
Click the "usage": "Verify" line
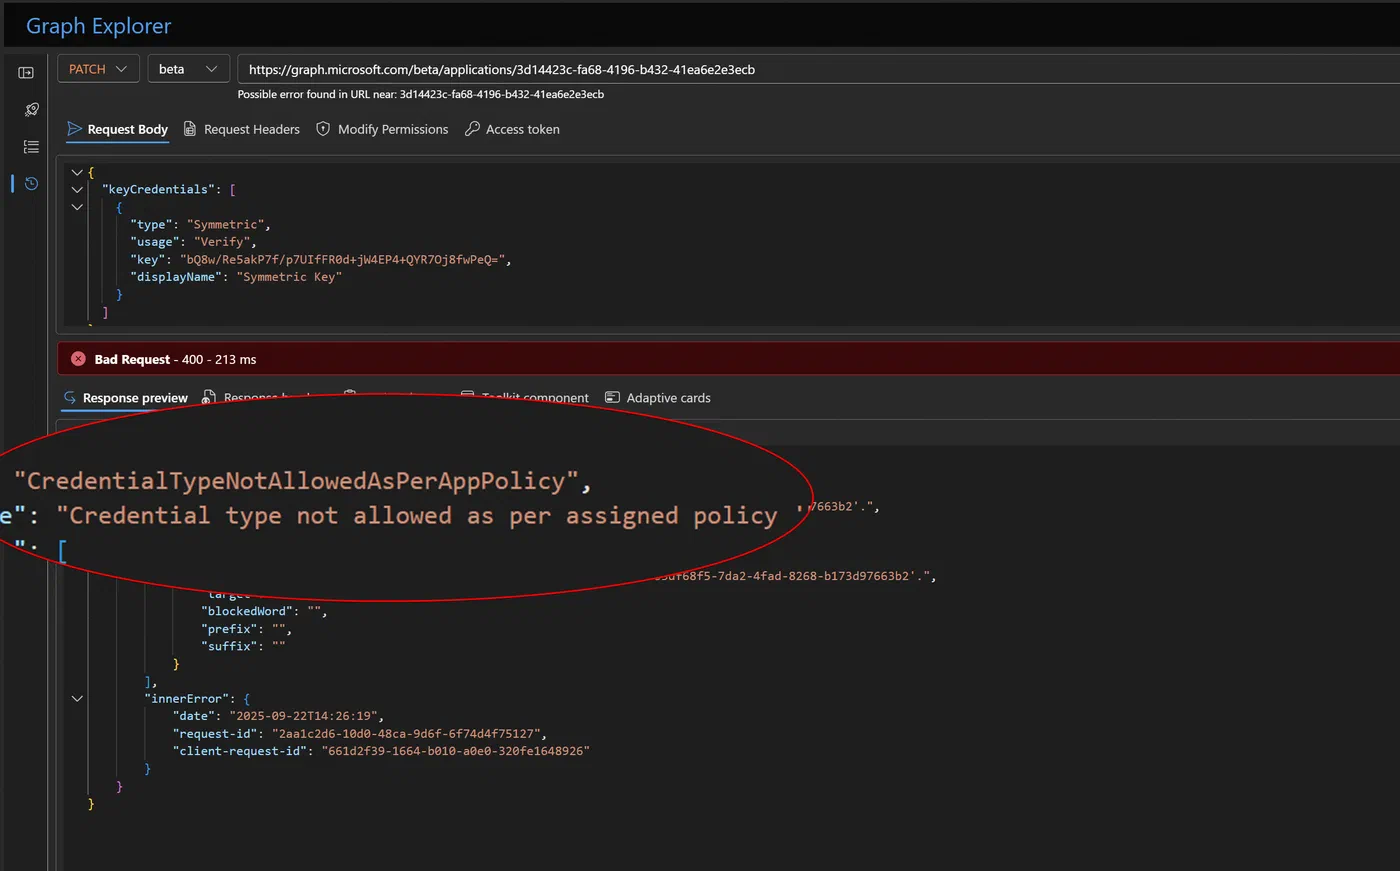[193, 242]
